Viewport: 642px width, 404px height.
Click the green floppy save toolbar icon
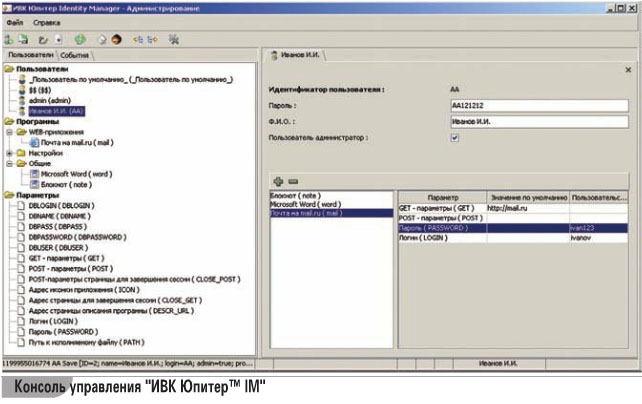(x=24, y=39)
